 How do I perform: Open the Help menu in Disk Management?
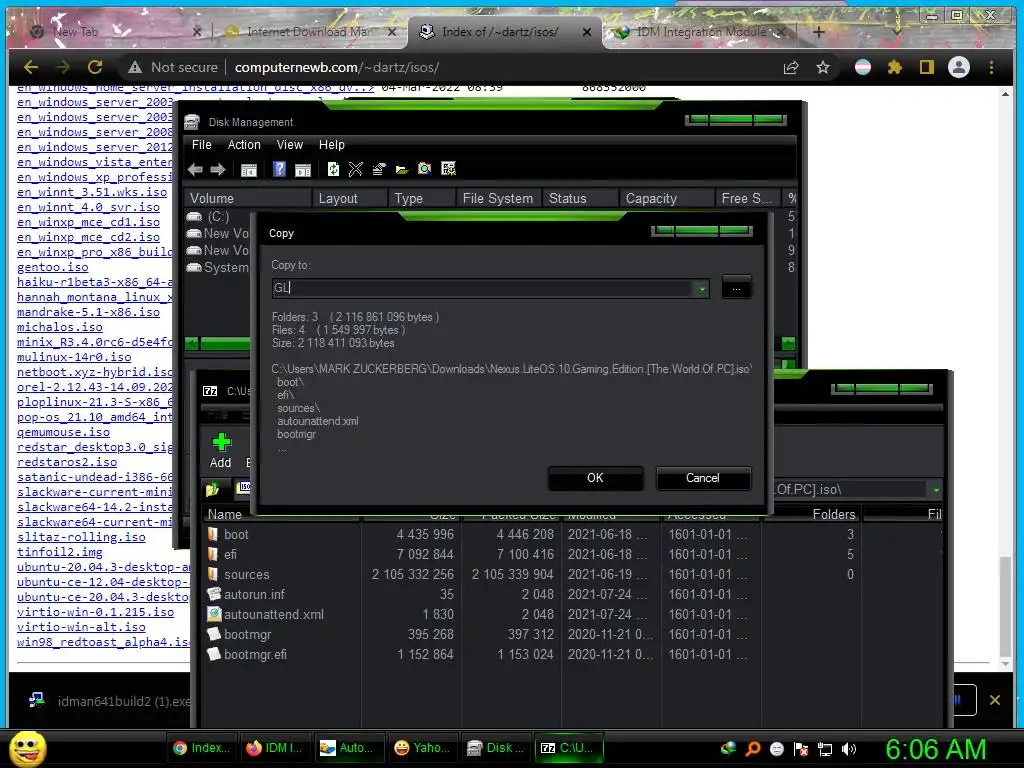pos(331,145)
